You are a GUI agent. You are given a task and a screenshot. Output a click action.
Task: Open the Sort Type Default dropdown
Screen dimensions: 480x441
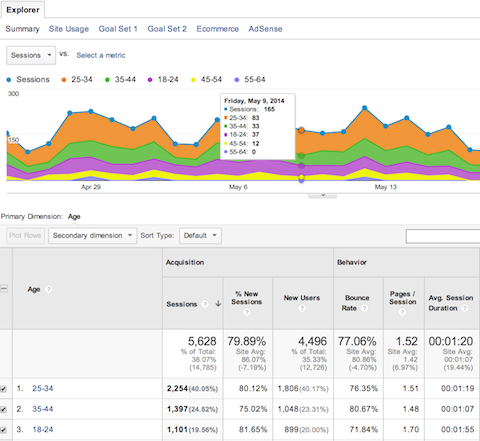(x=200, y=236)
